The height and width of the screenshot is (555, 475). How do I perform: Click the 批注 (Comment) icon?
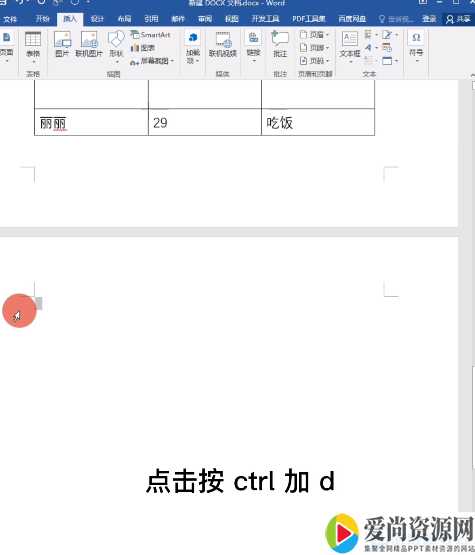[280, 44]
